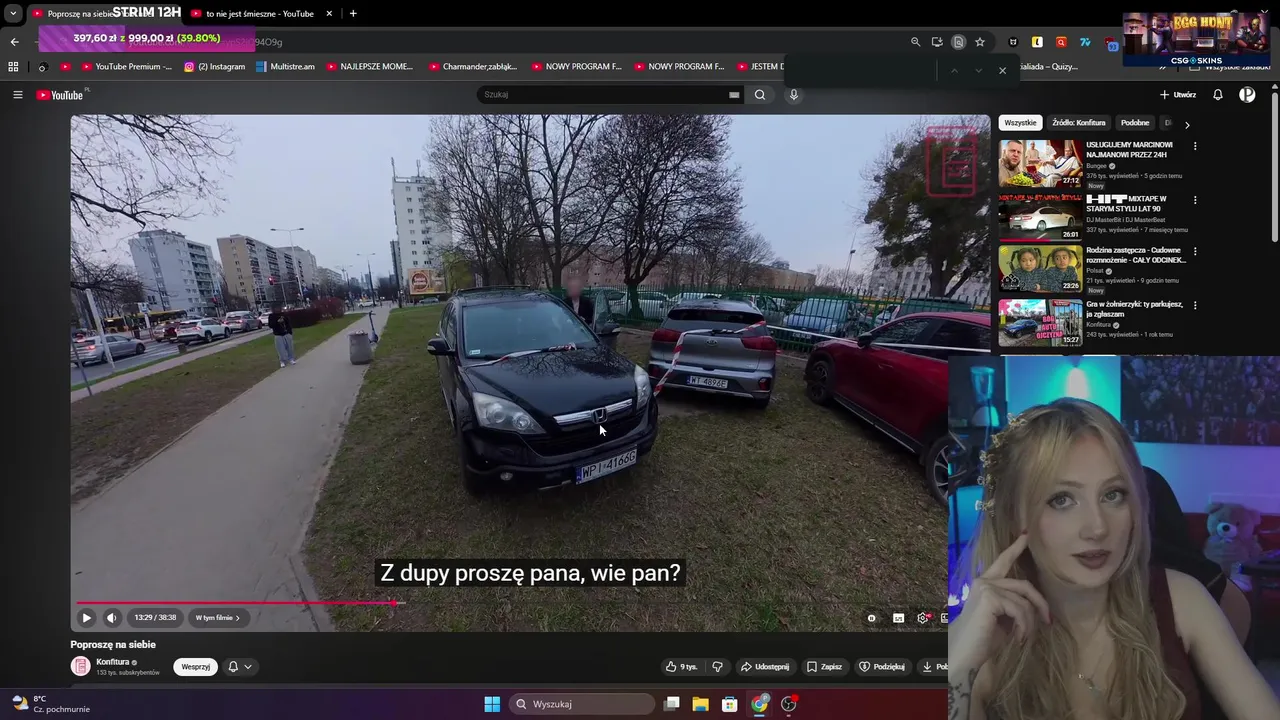Open File Explorer from taskbar
Screen dimensions: 1280x720
click(x=700, y=704)
